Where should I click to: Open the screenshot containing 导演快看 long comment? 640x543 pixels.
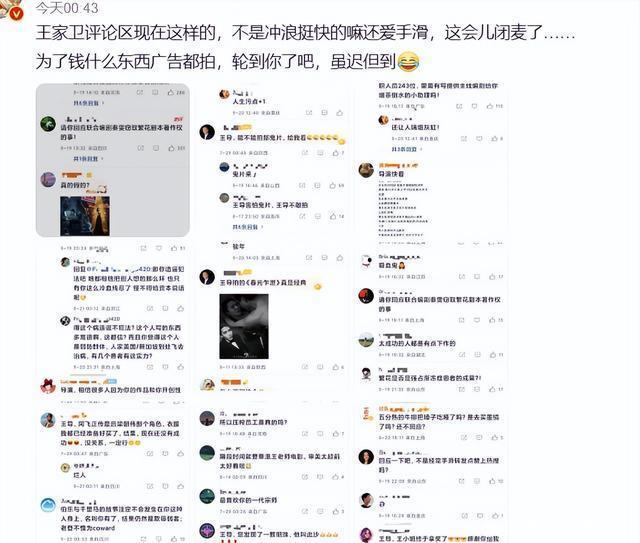pyautogui.click(x=432, y=160)
